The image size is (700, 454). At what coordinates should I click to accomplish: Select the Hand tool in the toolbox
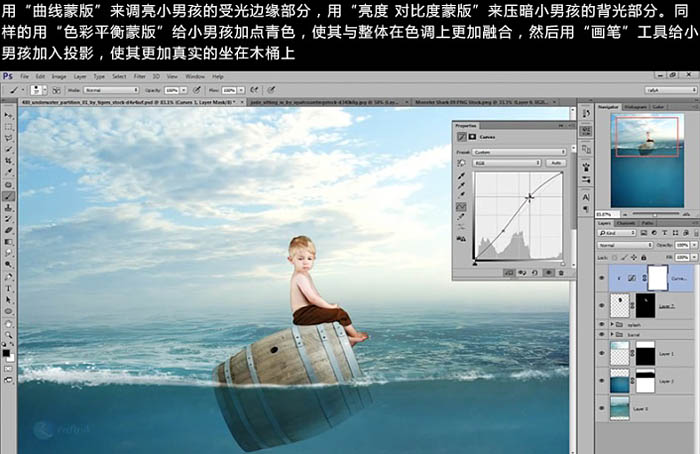(x=8, y=323)
